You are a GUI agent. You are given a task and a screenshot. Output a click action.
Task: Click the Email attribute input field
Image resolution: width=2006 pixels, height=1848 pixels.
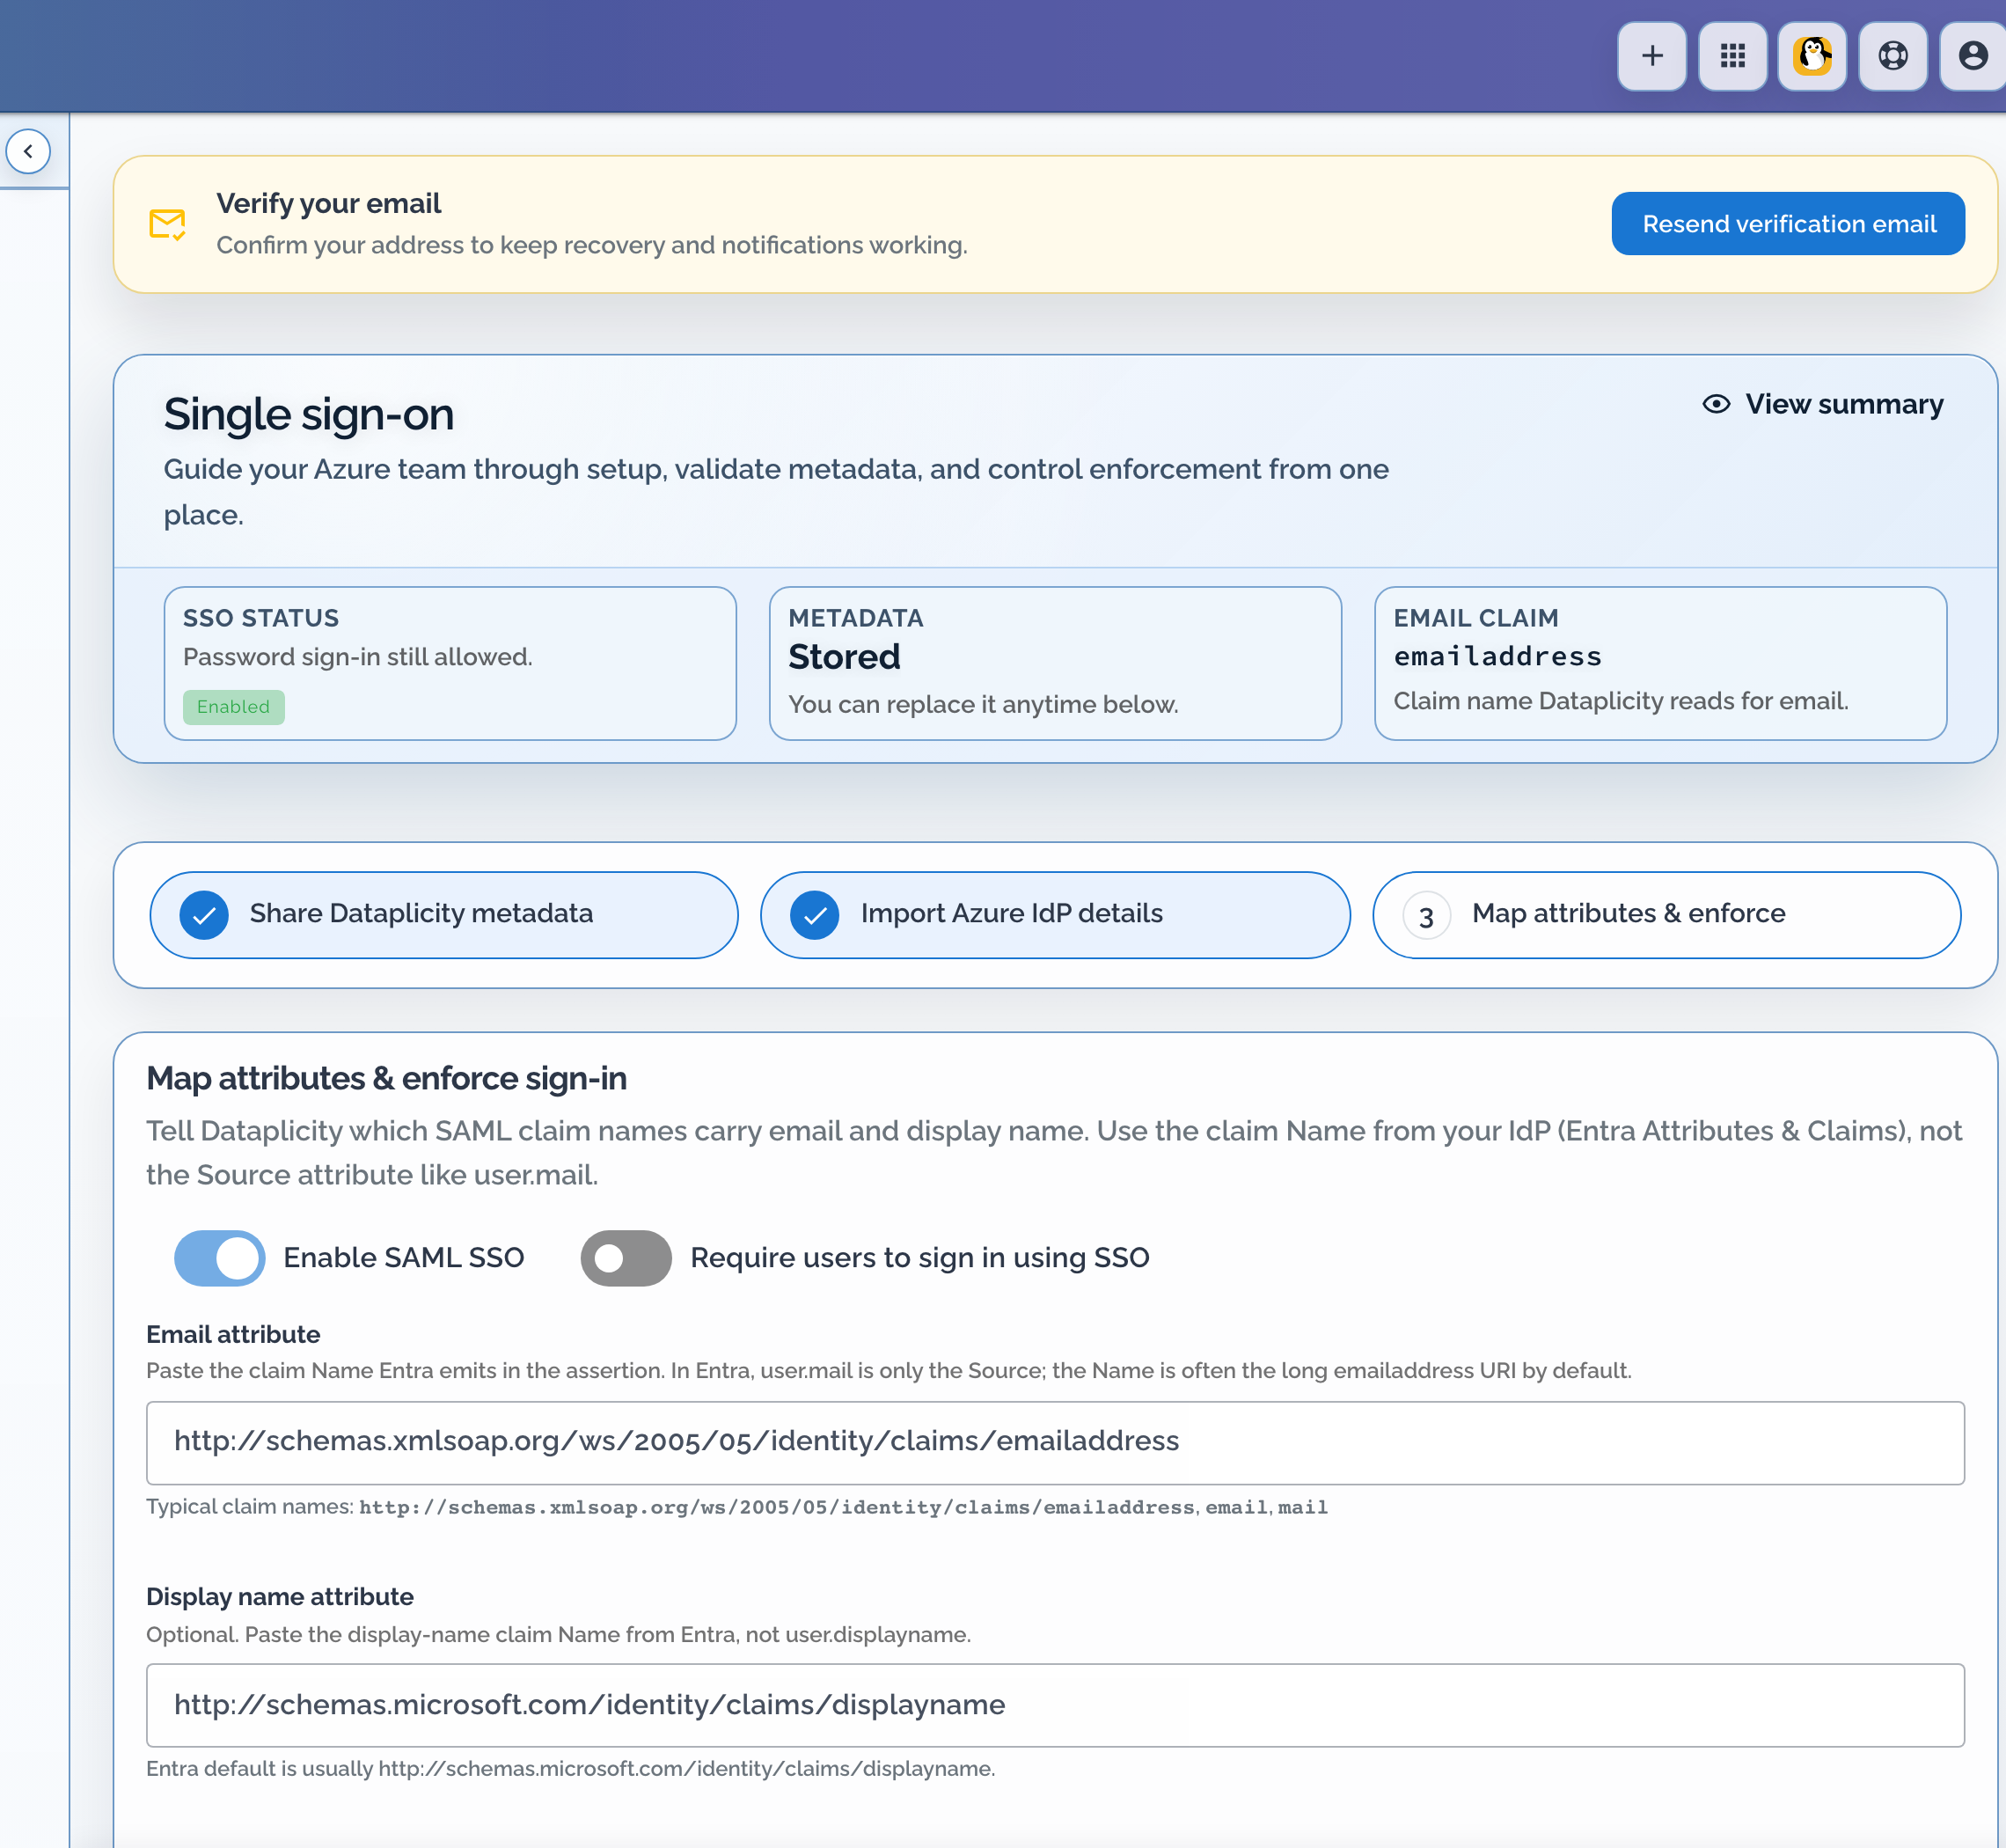pyautogui.click(x=1055, y=1443)
